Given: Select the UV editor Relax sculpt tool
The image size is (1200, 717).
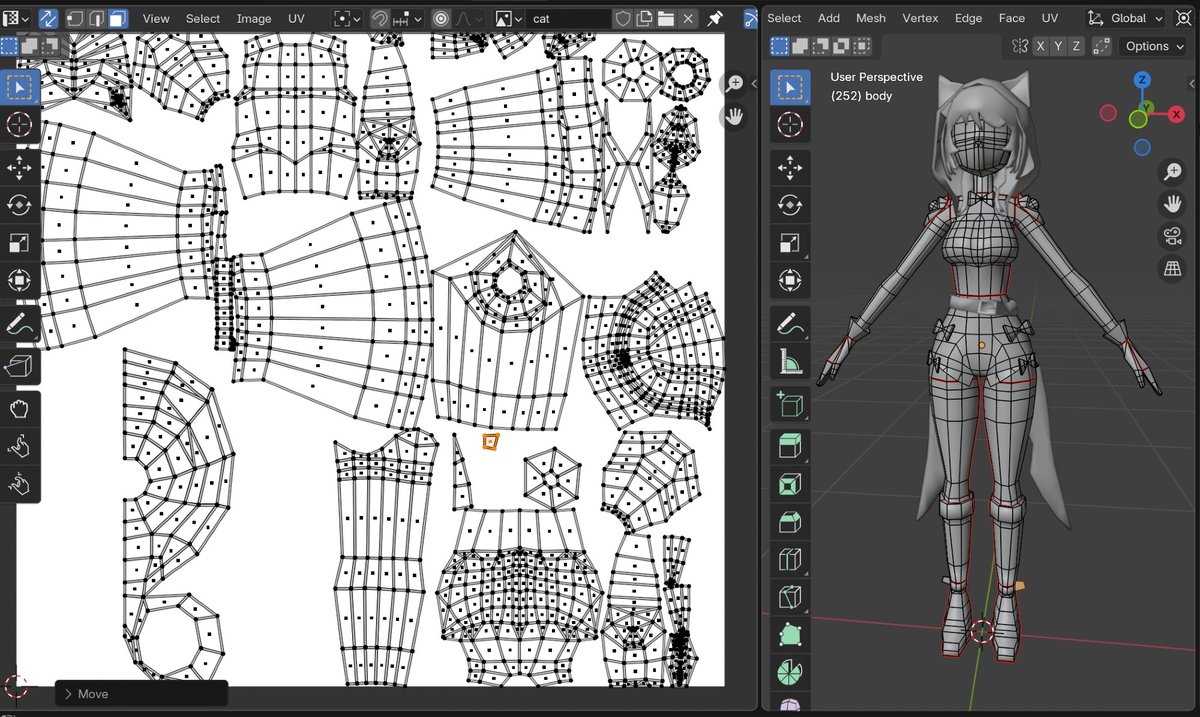Looking at the screenshot, I should (20, 447).
